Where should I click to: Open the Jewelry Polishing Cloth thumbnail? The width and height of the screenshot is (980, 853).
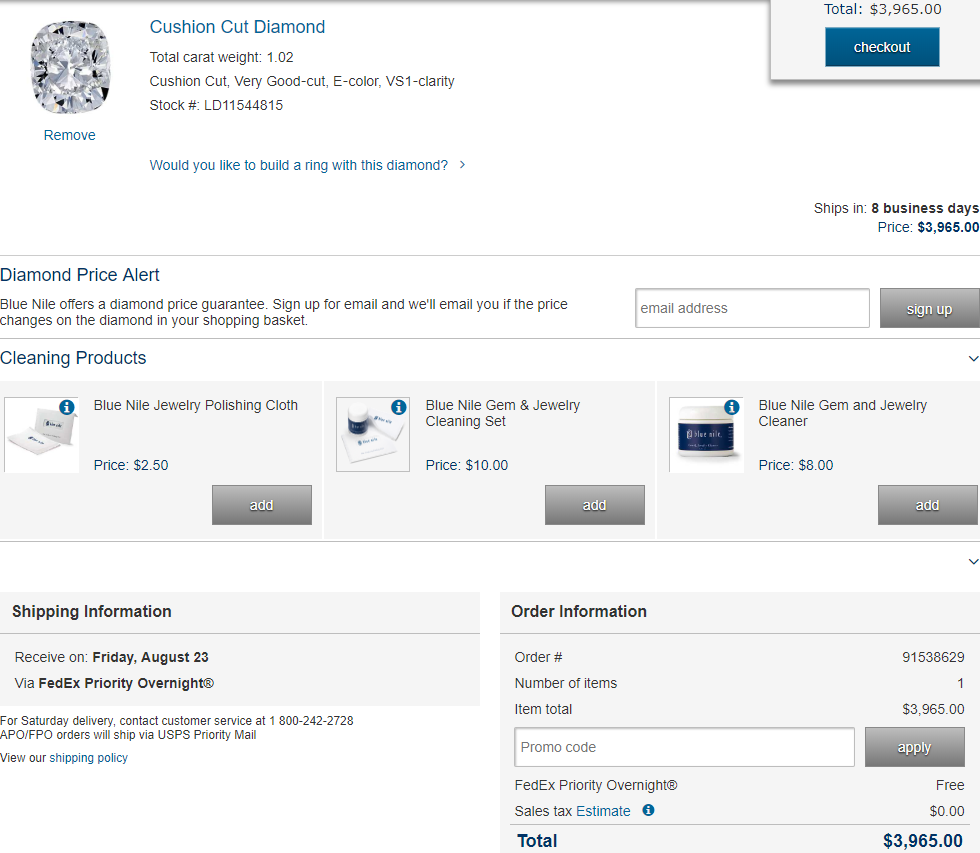tap(42, 437)
